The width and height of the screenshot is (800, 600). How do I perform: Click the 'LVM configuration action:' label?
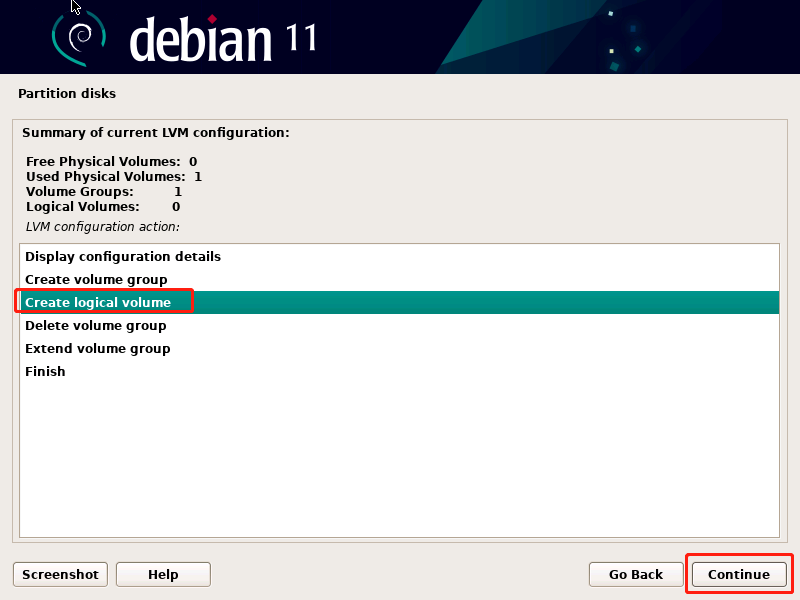click(103, 227)
